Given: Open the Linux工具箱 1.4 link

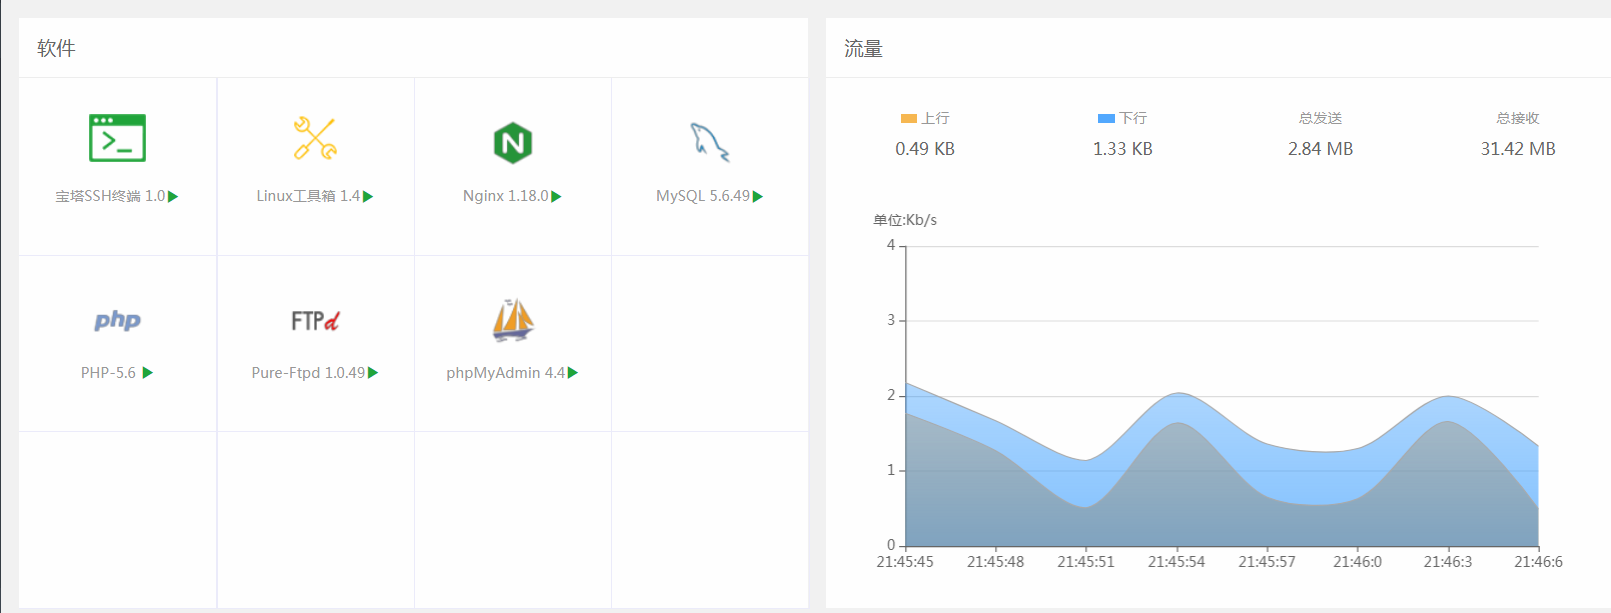Looking at the screenshot, I should point(308,196).
